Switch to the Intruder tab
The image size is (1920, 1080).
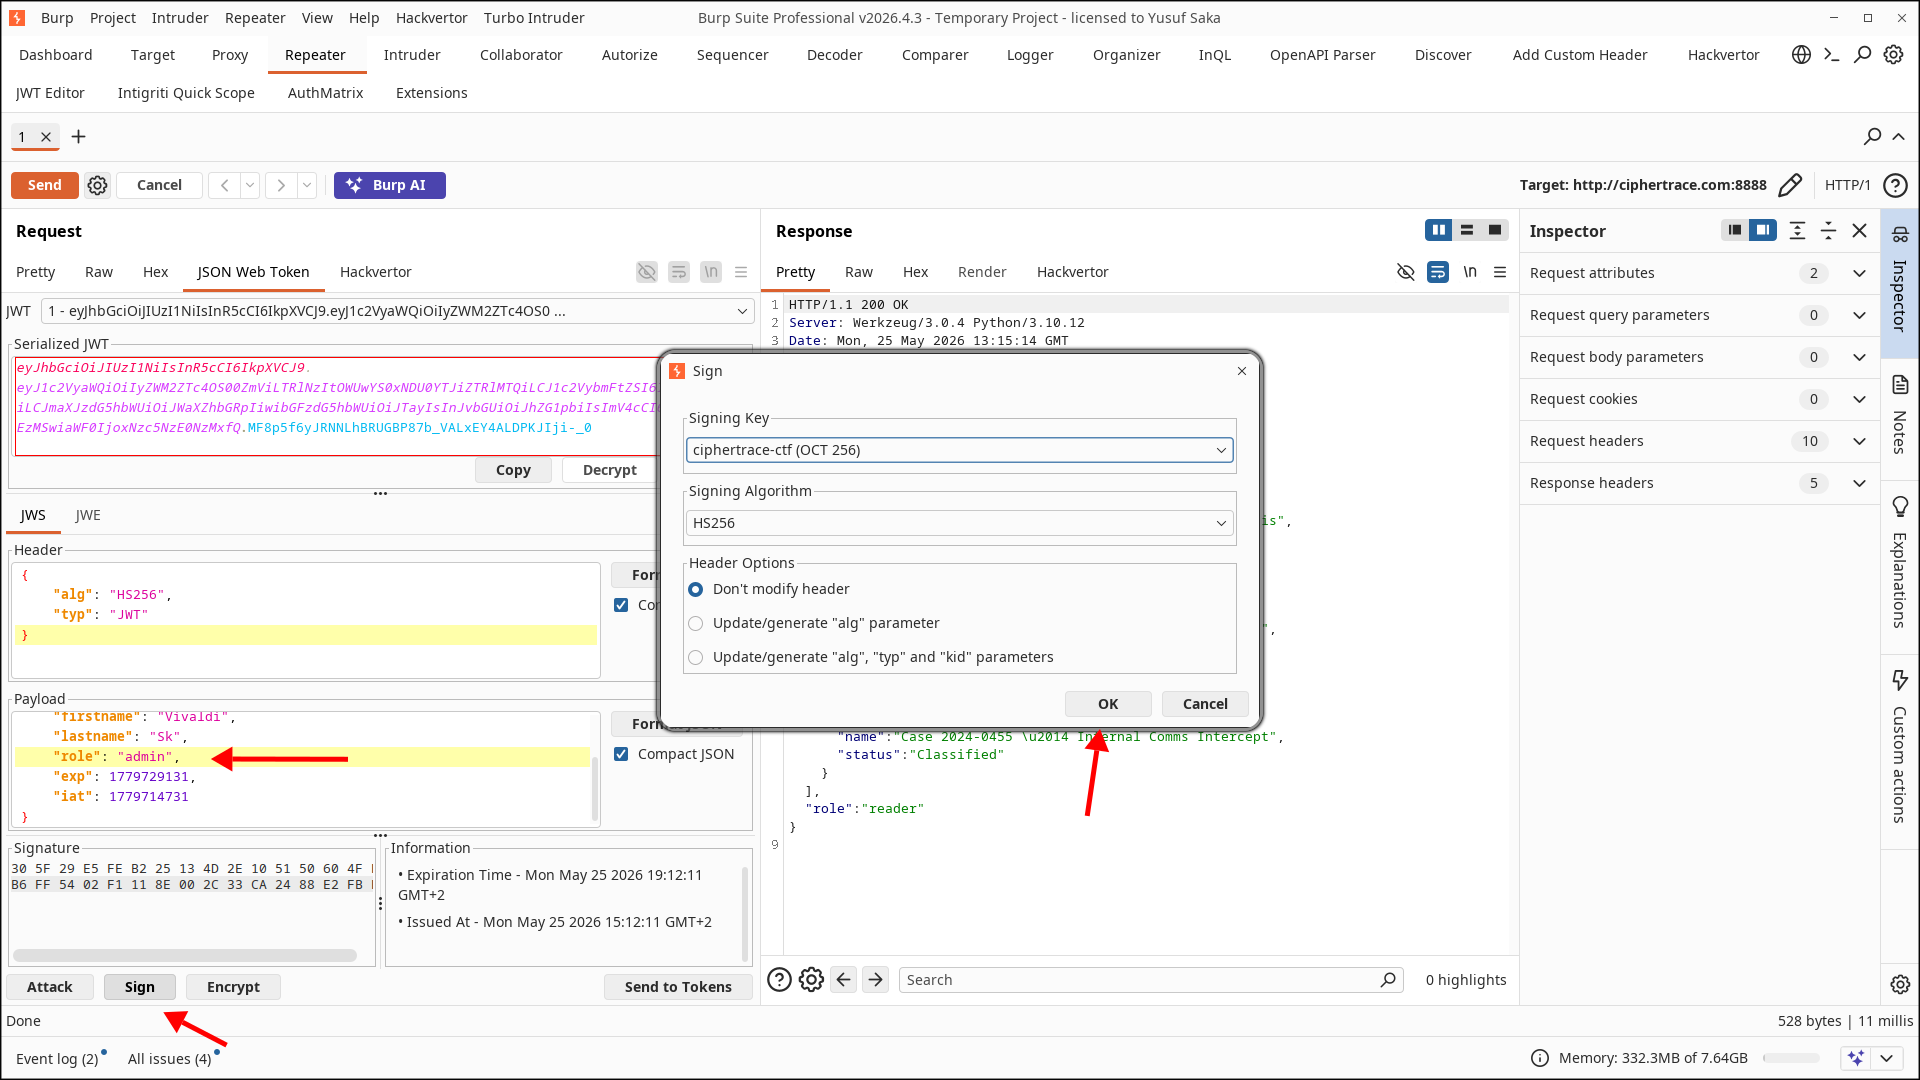pos(412,55)
